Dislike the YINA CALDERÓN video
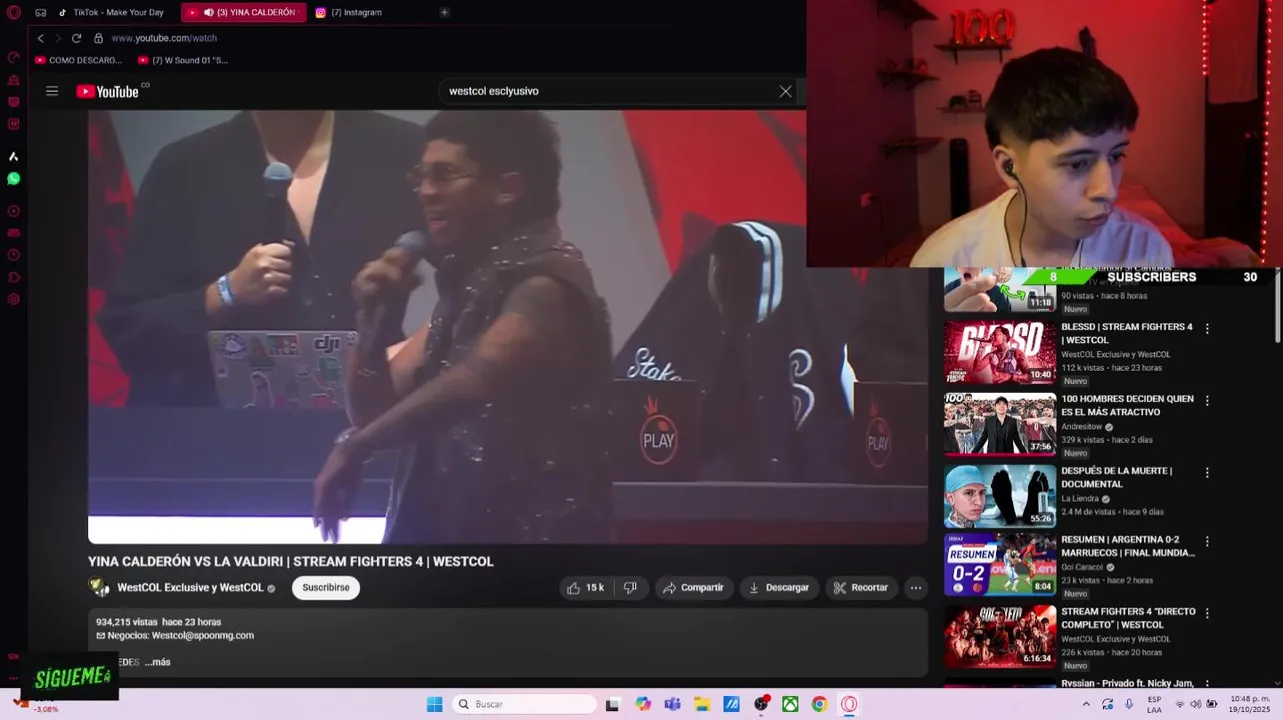Viewport: 1283px width, 720px height. [630, 588]
